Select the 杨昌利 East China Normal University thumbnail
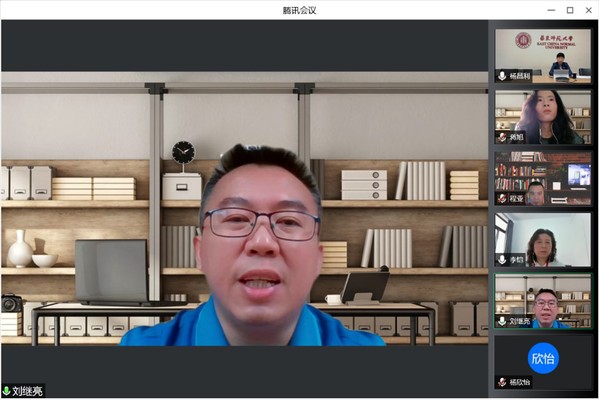 pos(543,56)
